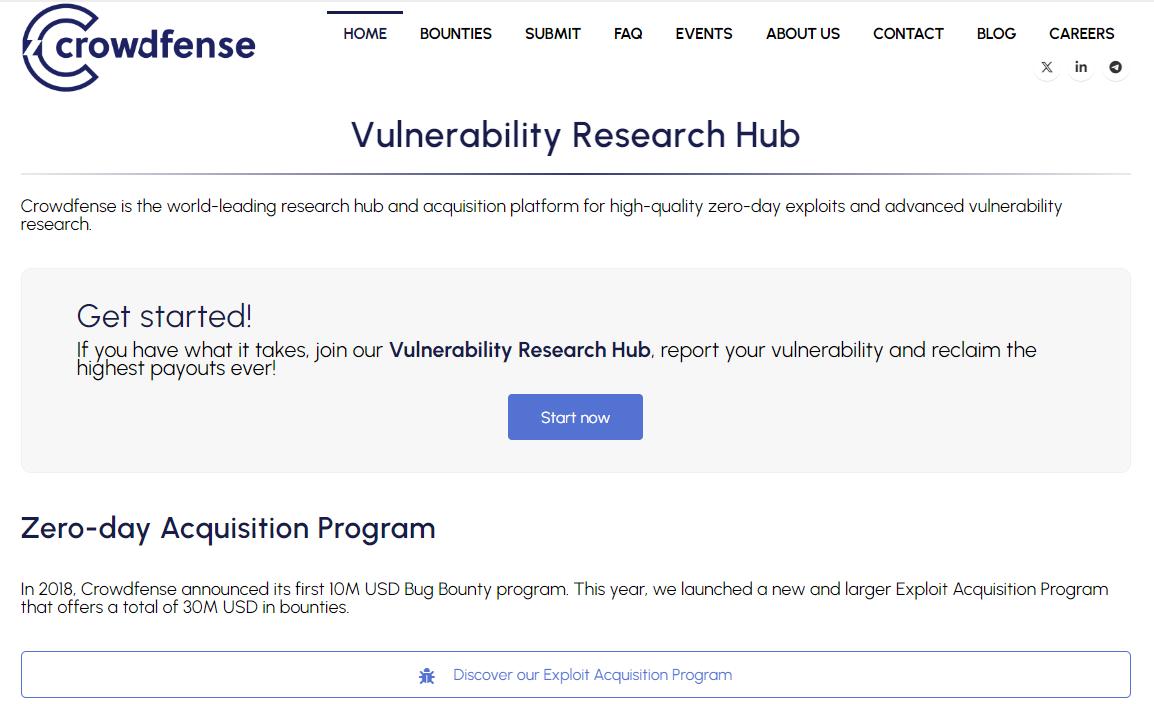1154x704 pixels.
Task: Open the X (Twitter) social profile
Action: point(1047,67)
